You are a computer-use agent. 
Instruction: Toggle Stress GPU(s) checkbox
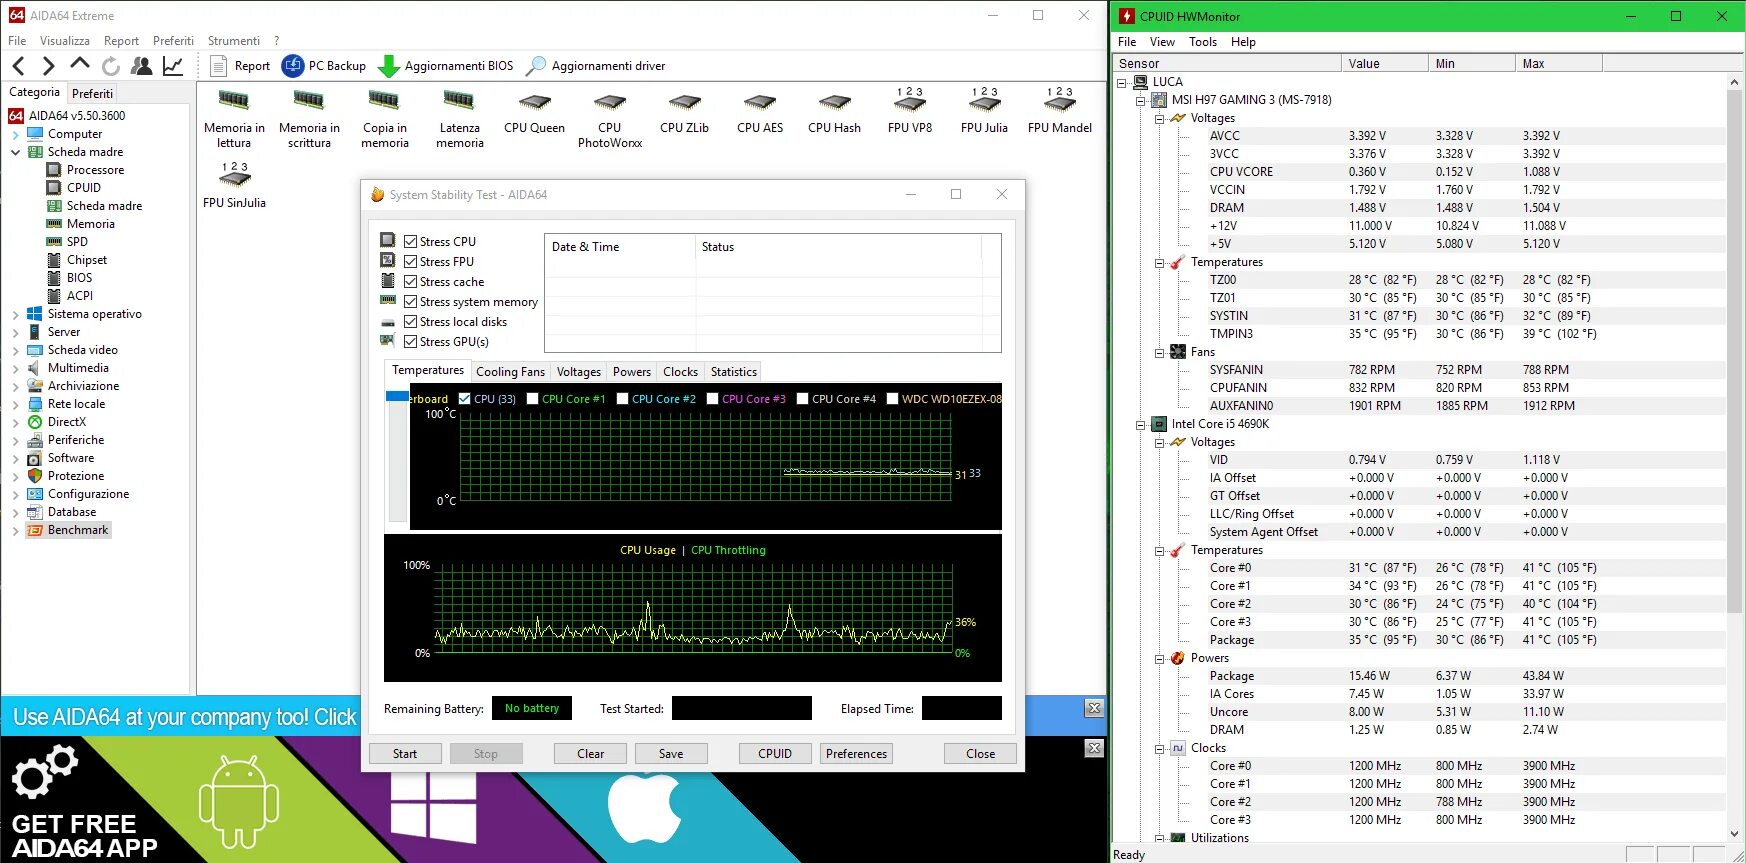[x=411, y=341]
